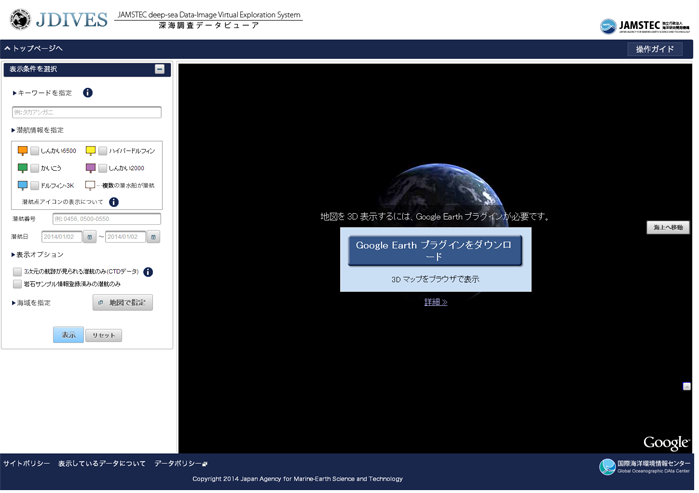Click the 地図で指定 button

(123, 303)
